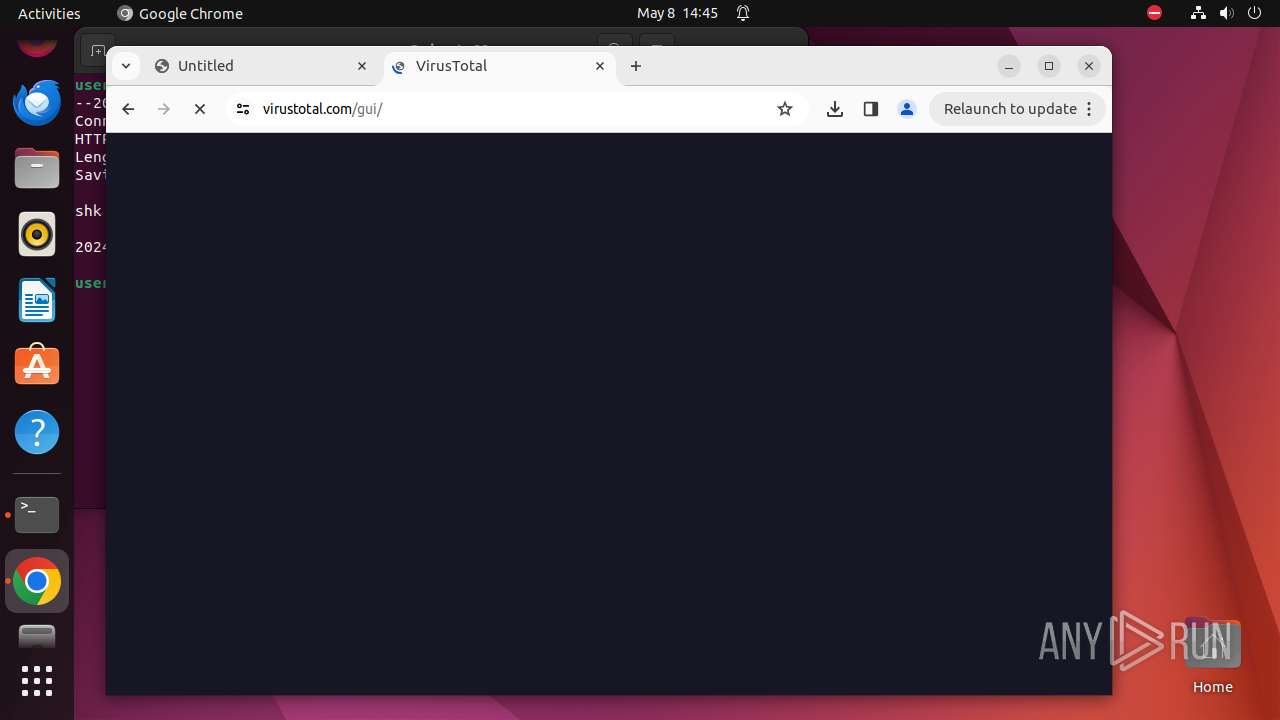Bookmark this tab with the star
The image size is (1280, 720).
click(785, 109)
